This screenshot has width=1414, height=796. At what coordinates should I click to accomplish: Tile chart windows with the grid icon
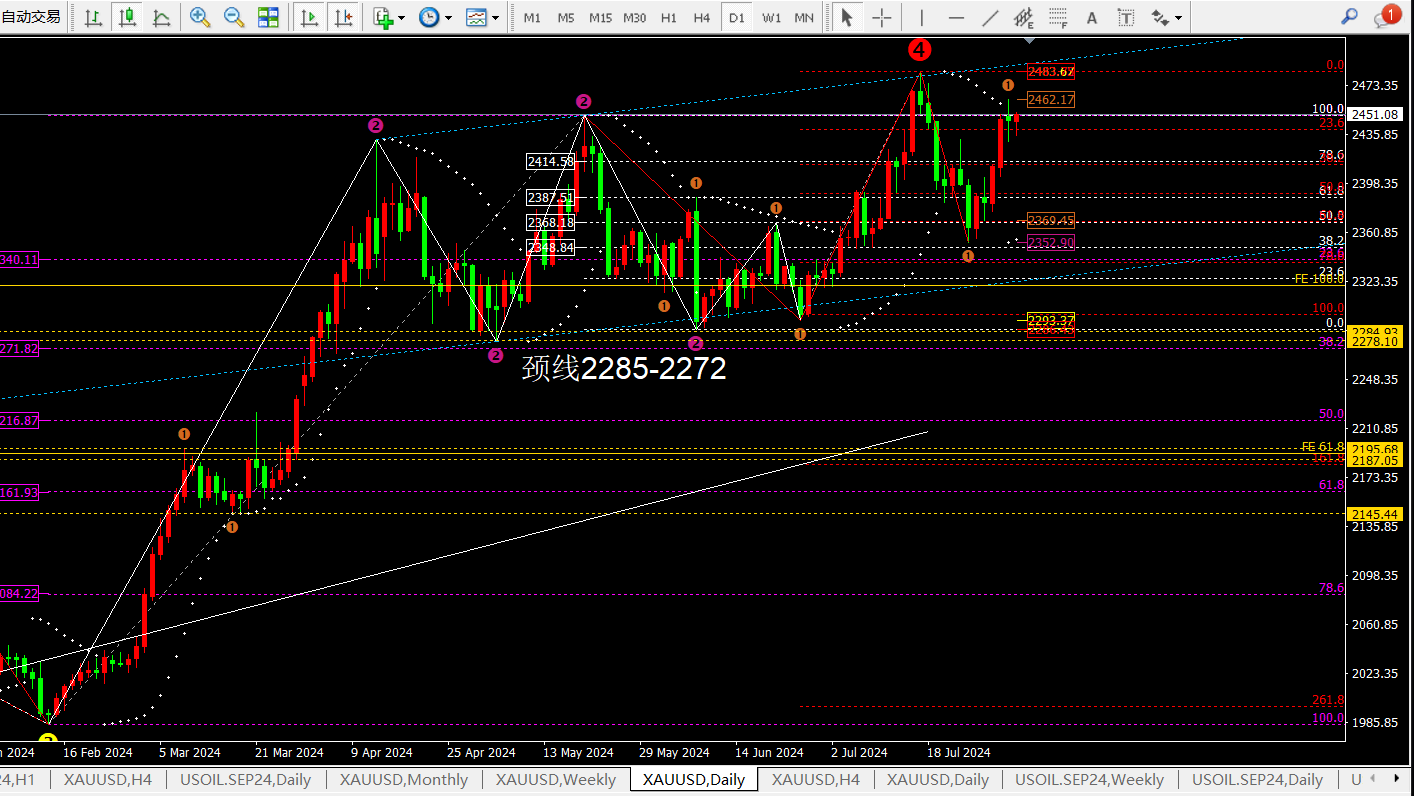coord(268,17)
